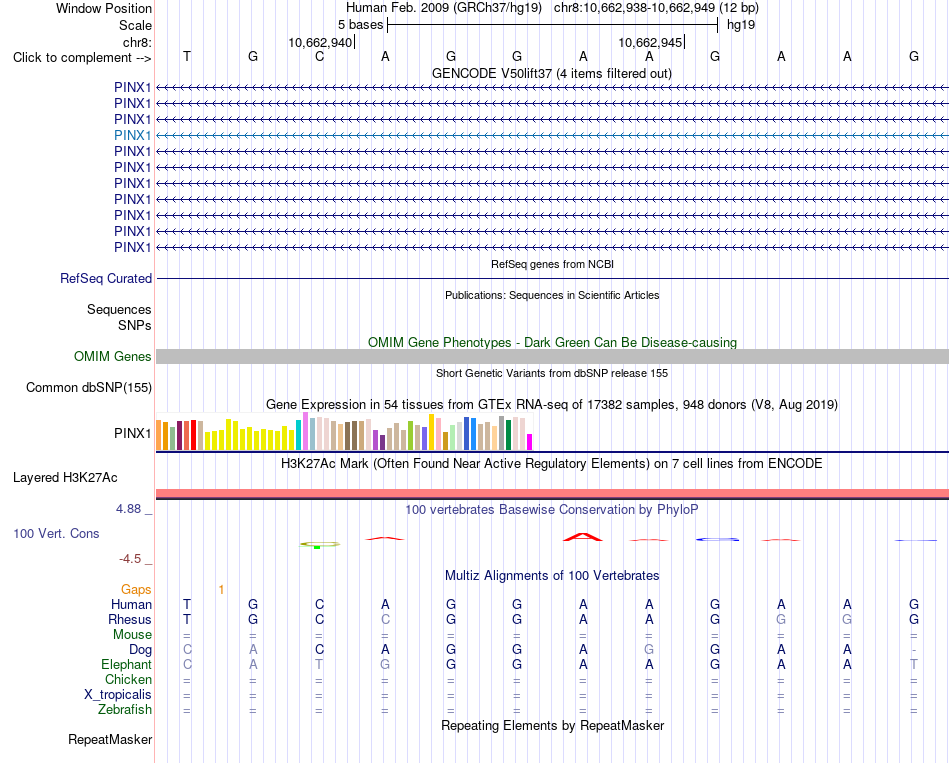Click 'Repeating Elements by RepeatMasker' title

click(552, 725)
